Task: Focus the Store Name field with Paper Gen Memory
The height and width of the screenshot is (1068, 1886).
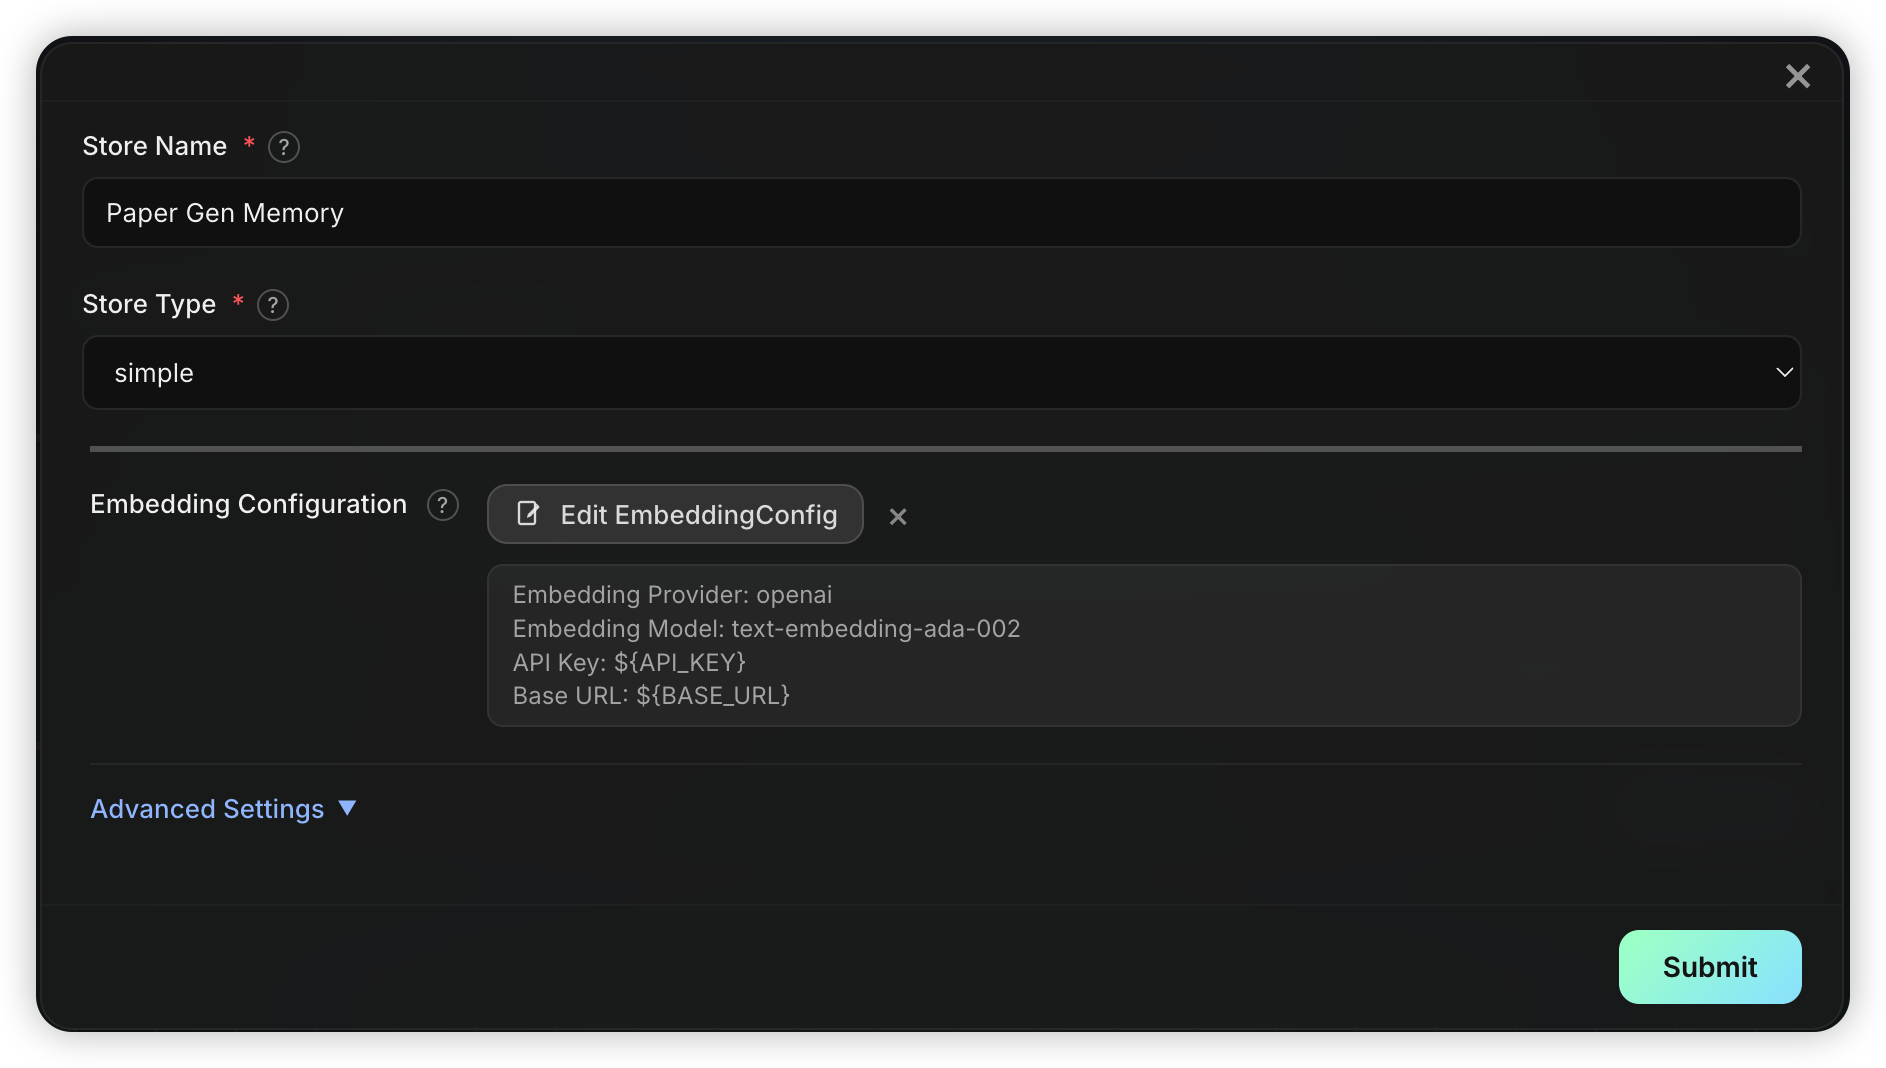Action: 941,213
